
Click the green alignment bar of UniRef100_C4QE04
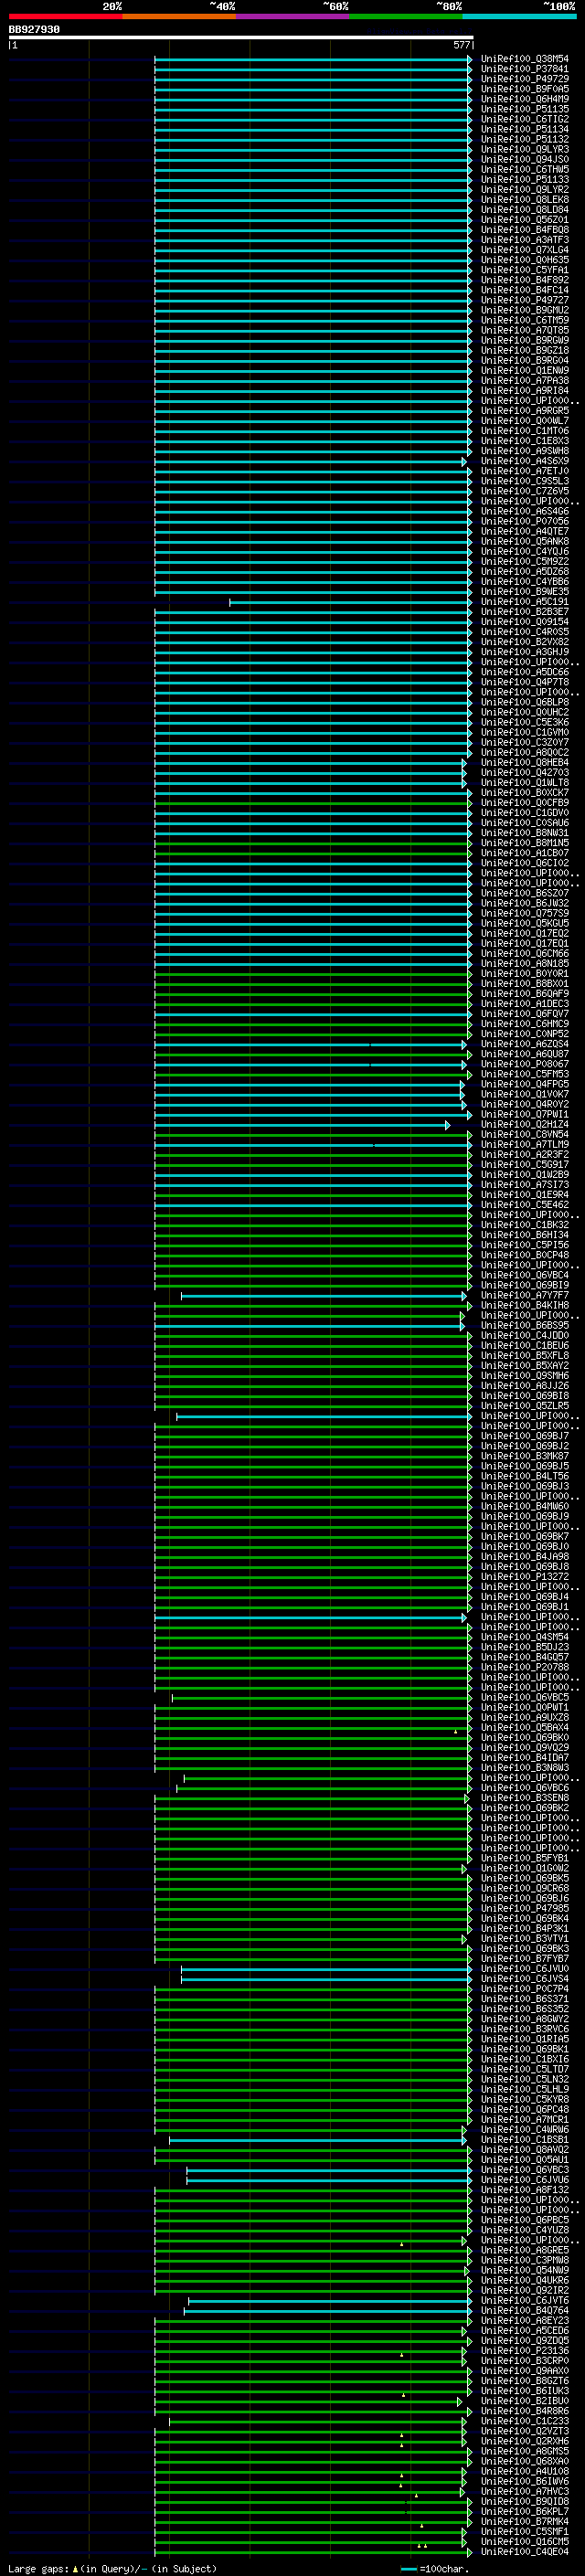tap(311, 2552)
